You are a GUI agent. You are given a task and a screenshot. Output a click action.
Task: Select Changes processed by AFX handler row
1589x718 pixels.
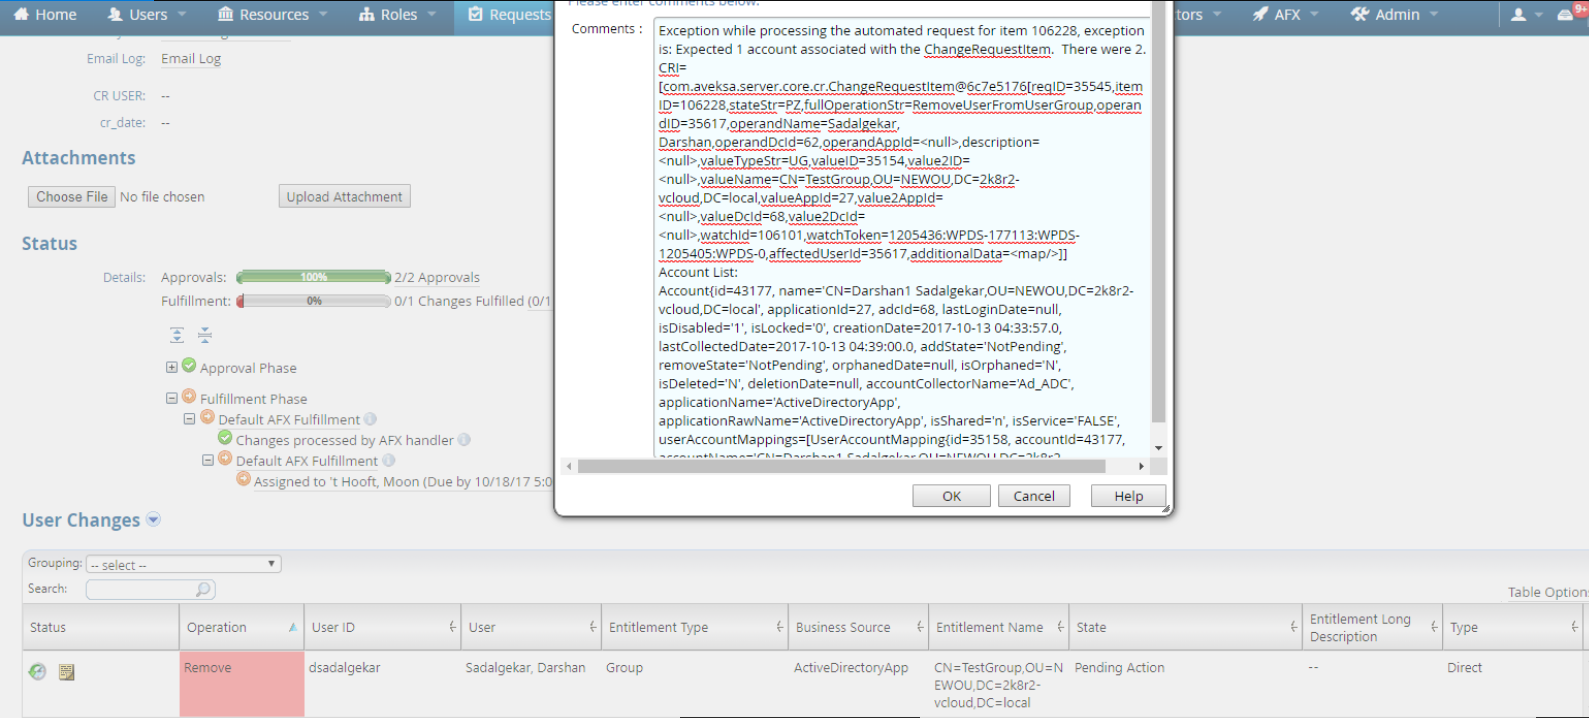pos(346,440)
